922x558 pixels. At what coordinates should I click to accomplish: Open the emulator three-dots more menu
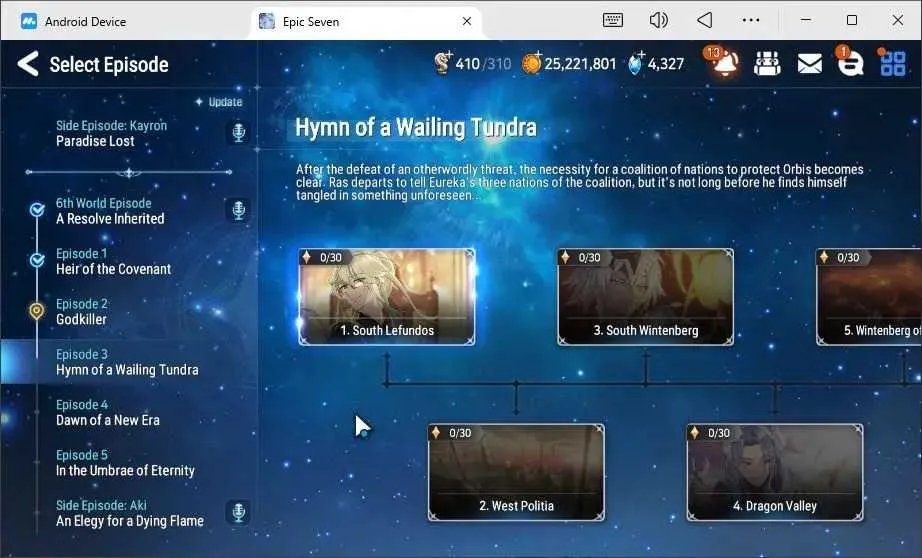coord(751,21)
